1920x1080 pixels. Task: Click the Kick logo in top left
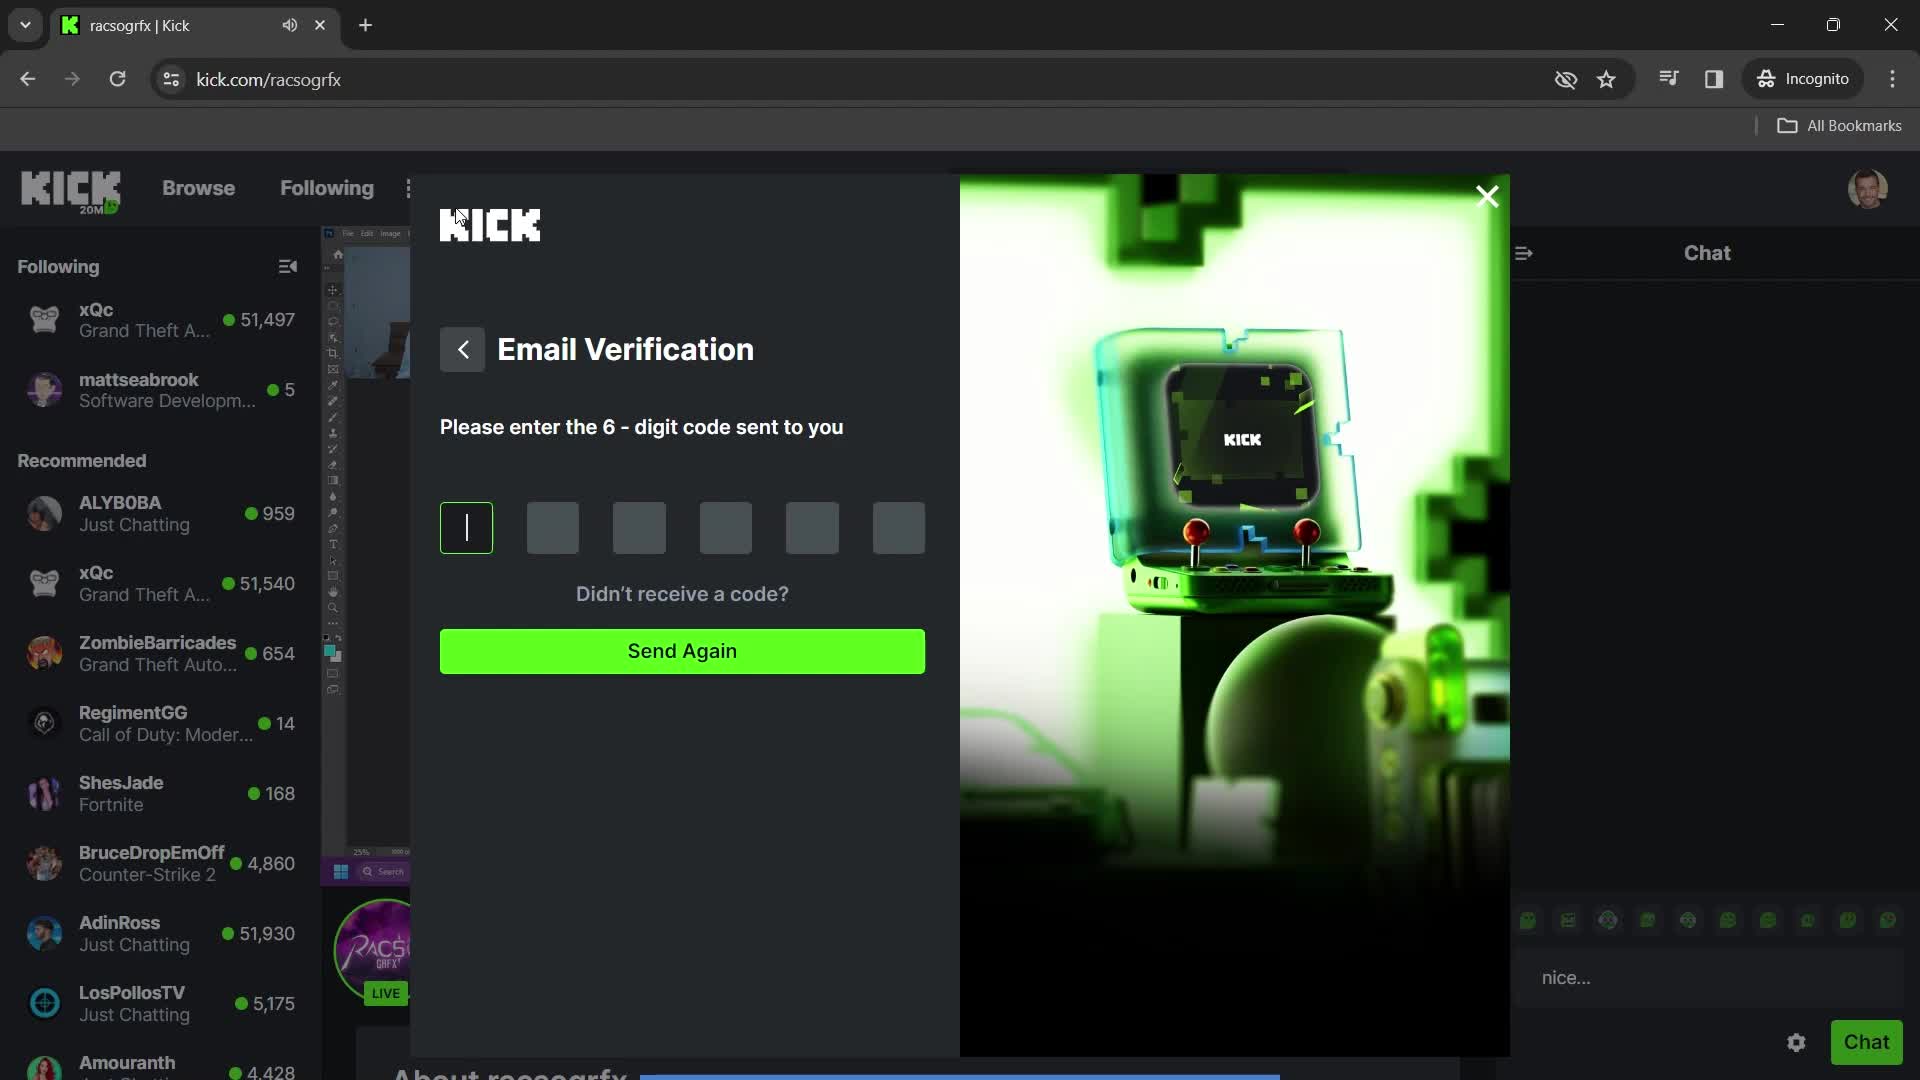click(71, 187)
